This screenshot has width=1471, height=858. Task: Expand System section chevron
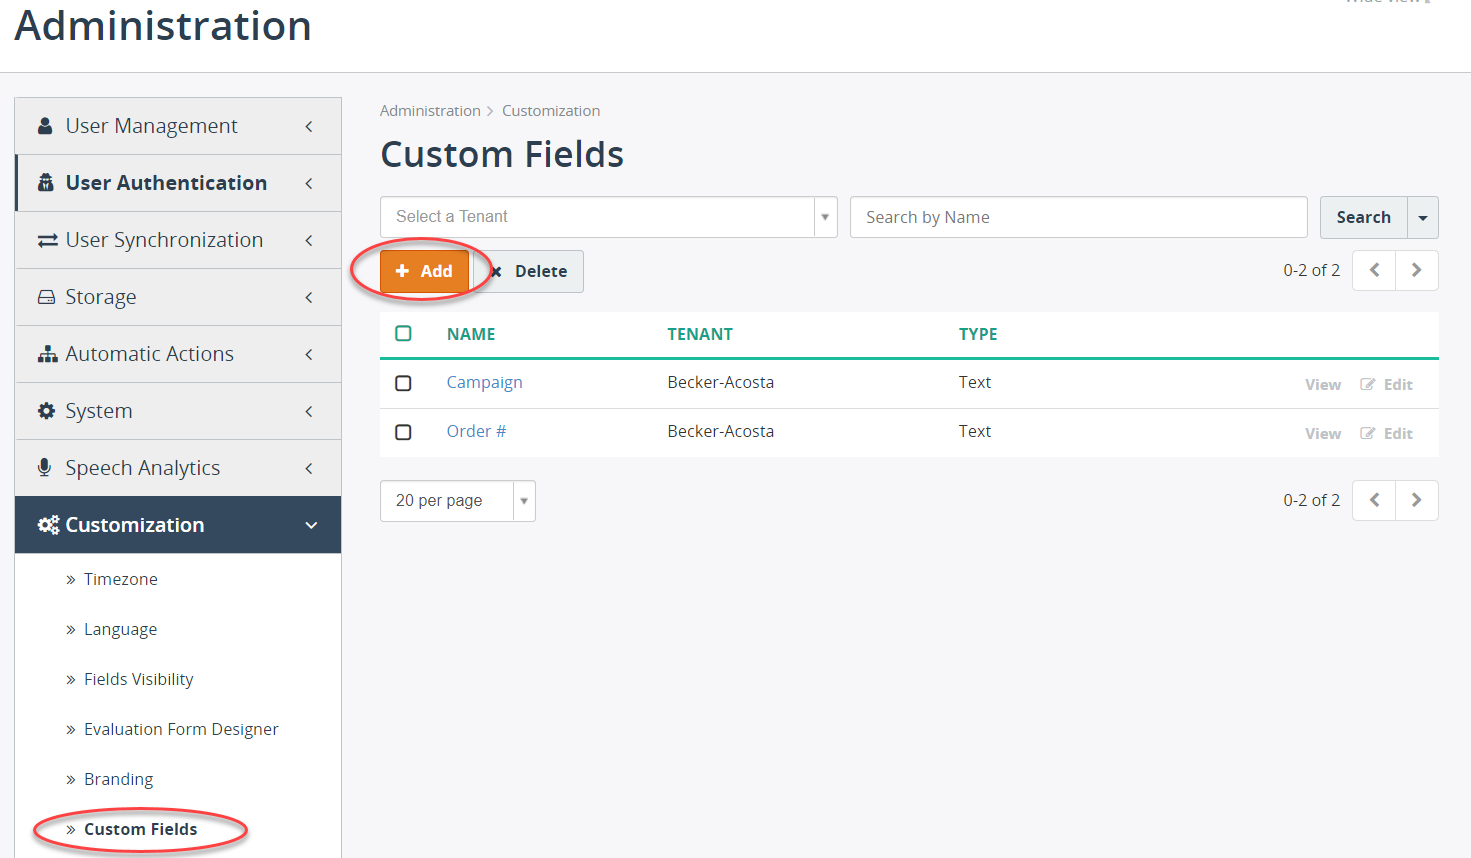coord(309,411)
